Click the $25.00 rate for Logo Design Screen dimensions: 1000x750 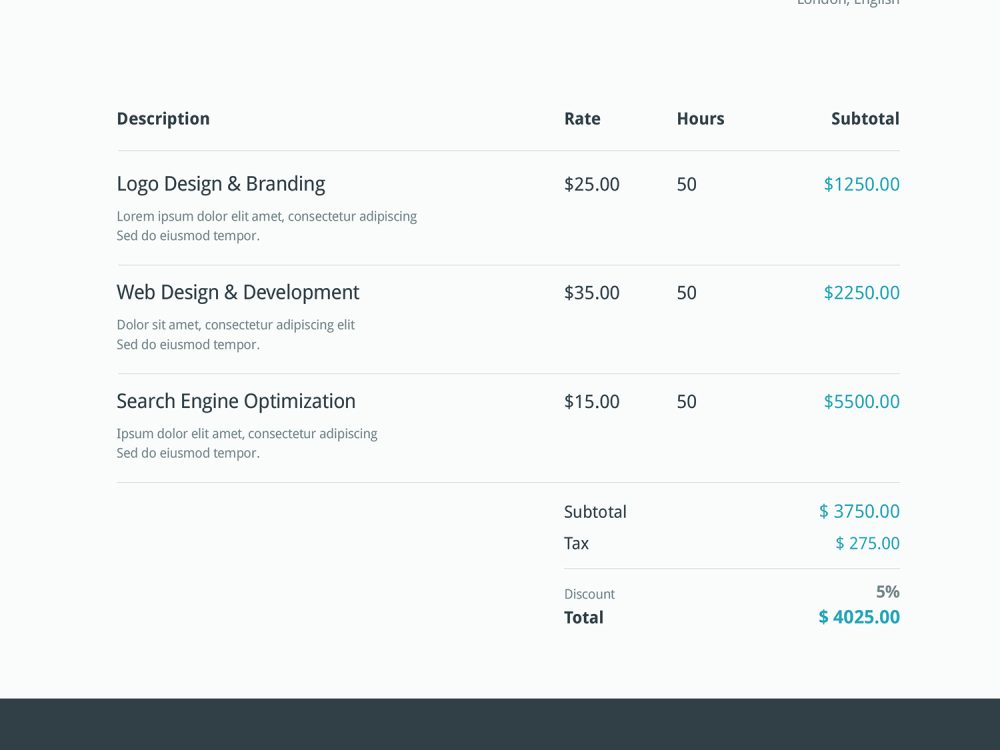pos(592,183)
